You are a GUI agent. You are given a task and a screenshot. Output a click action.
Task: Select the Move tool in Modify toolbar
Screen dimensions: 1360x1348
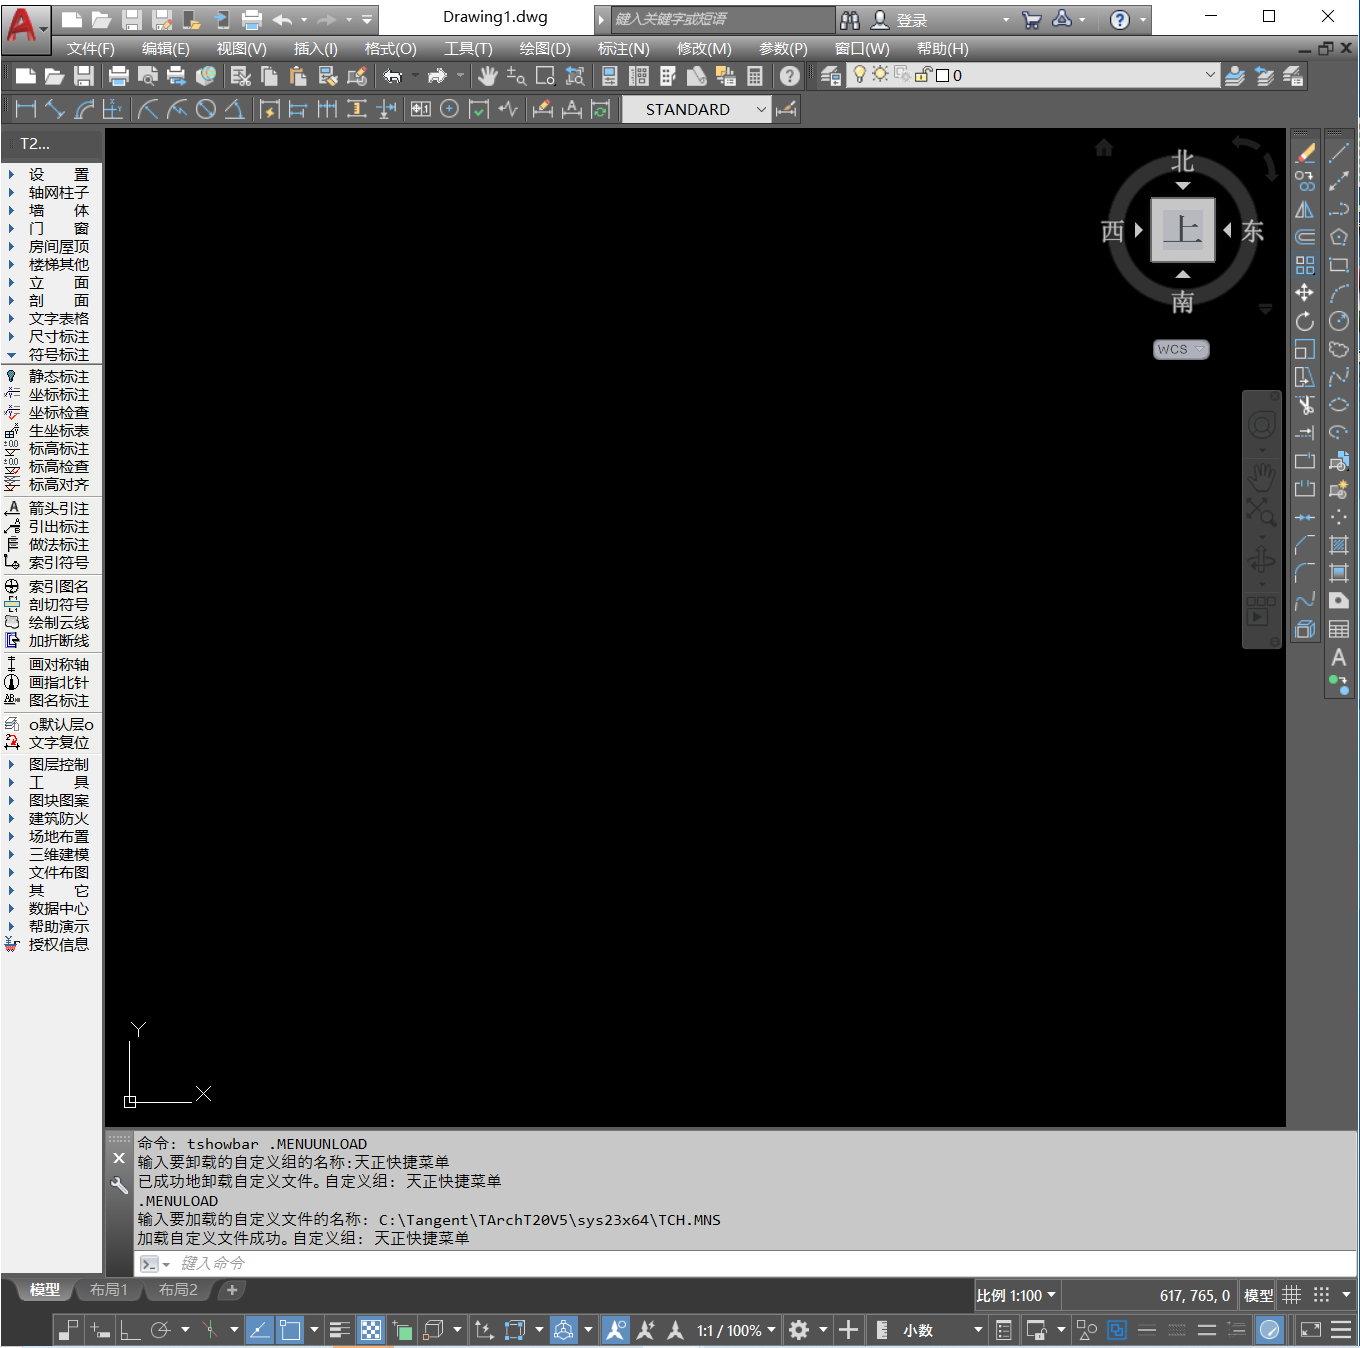(x=1305, y=293)
